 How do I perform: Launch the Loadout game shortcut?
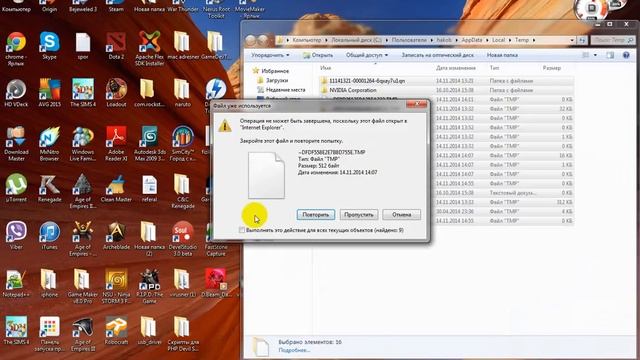tap(116, 93)
